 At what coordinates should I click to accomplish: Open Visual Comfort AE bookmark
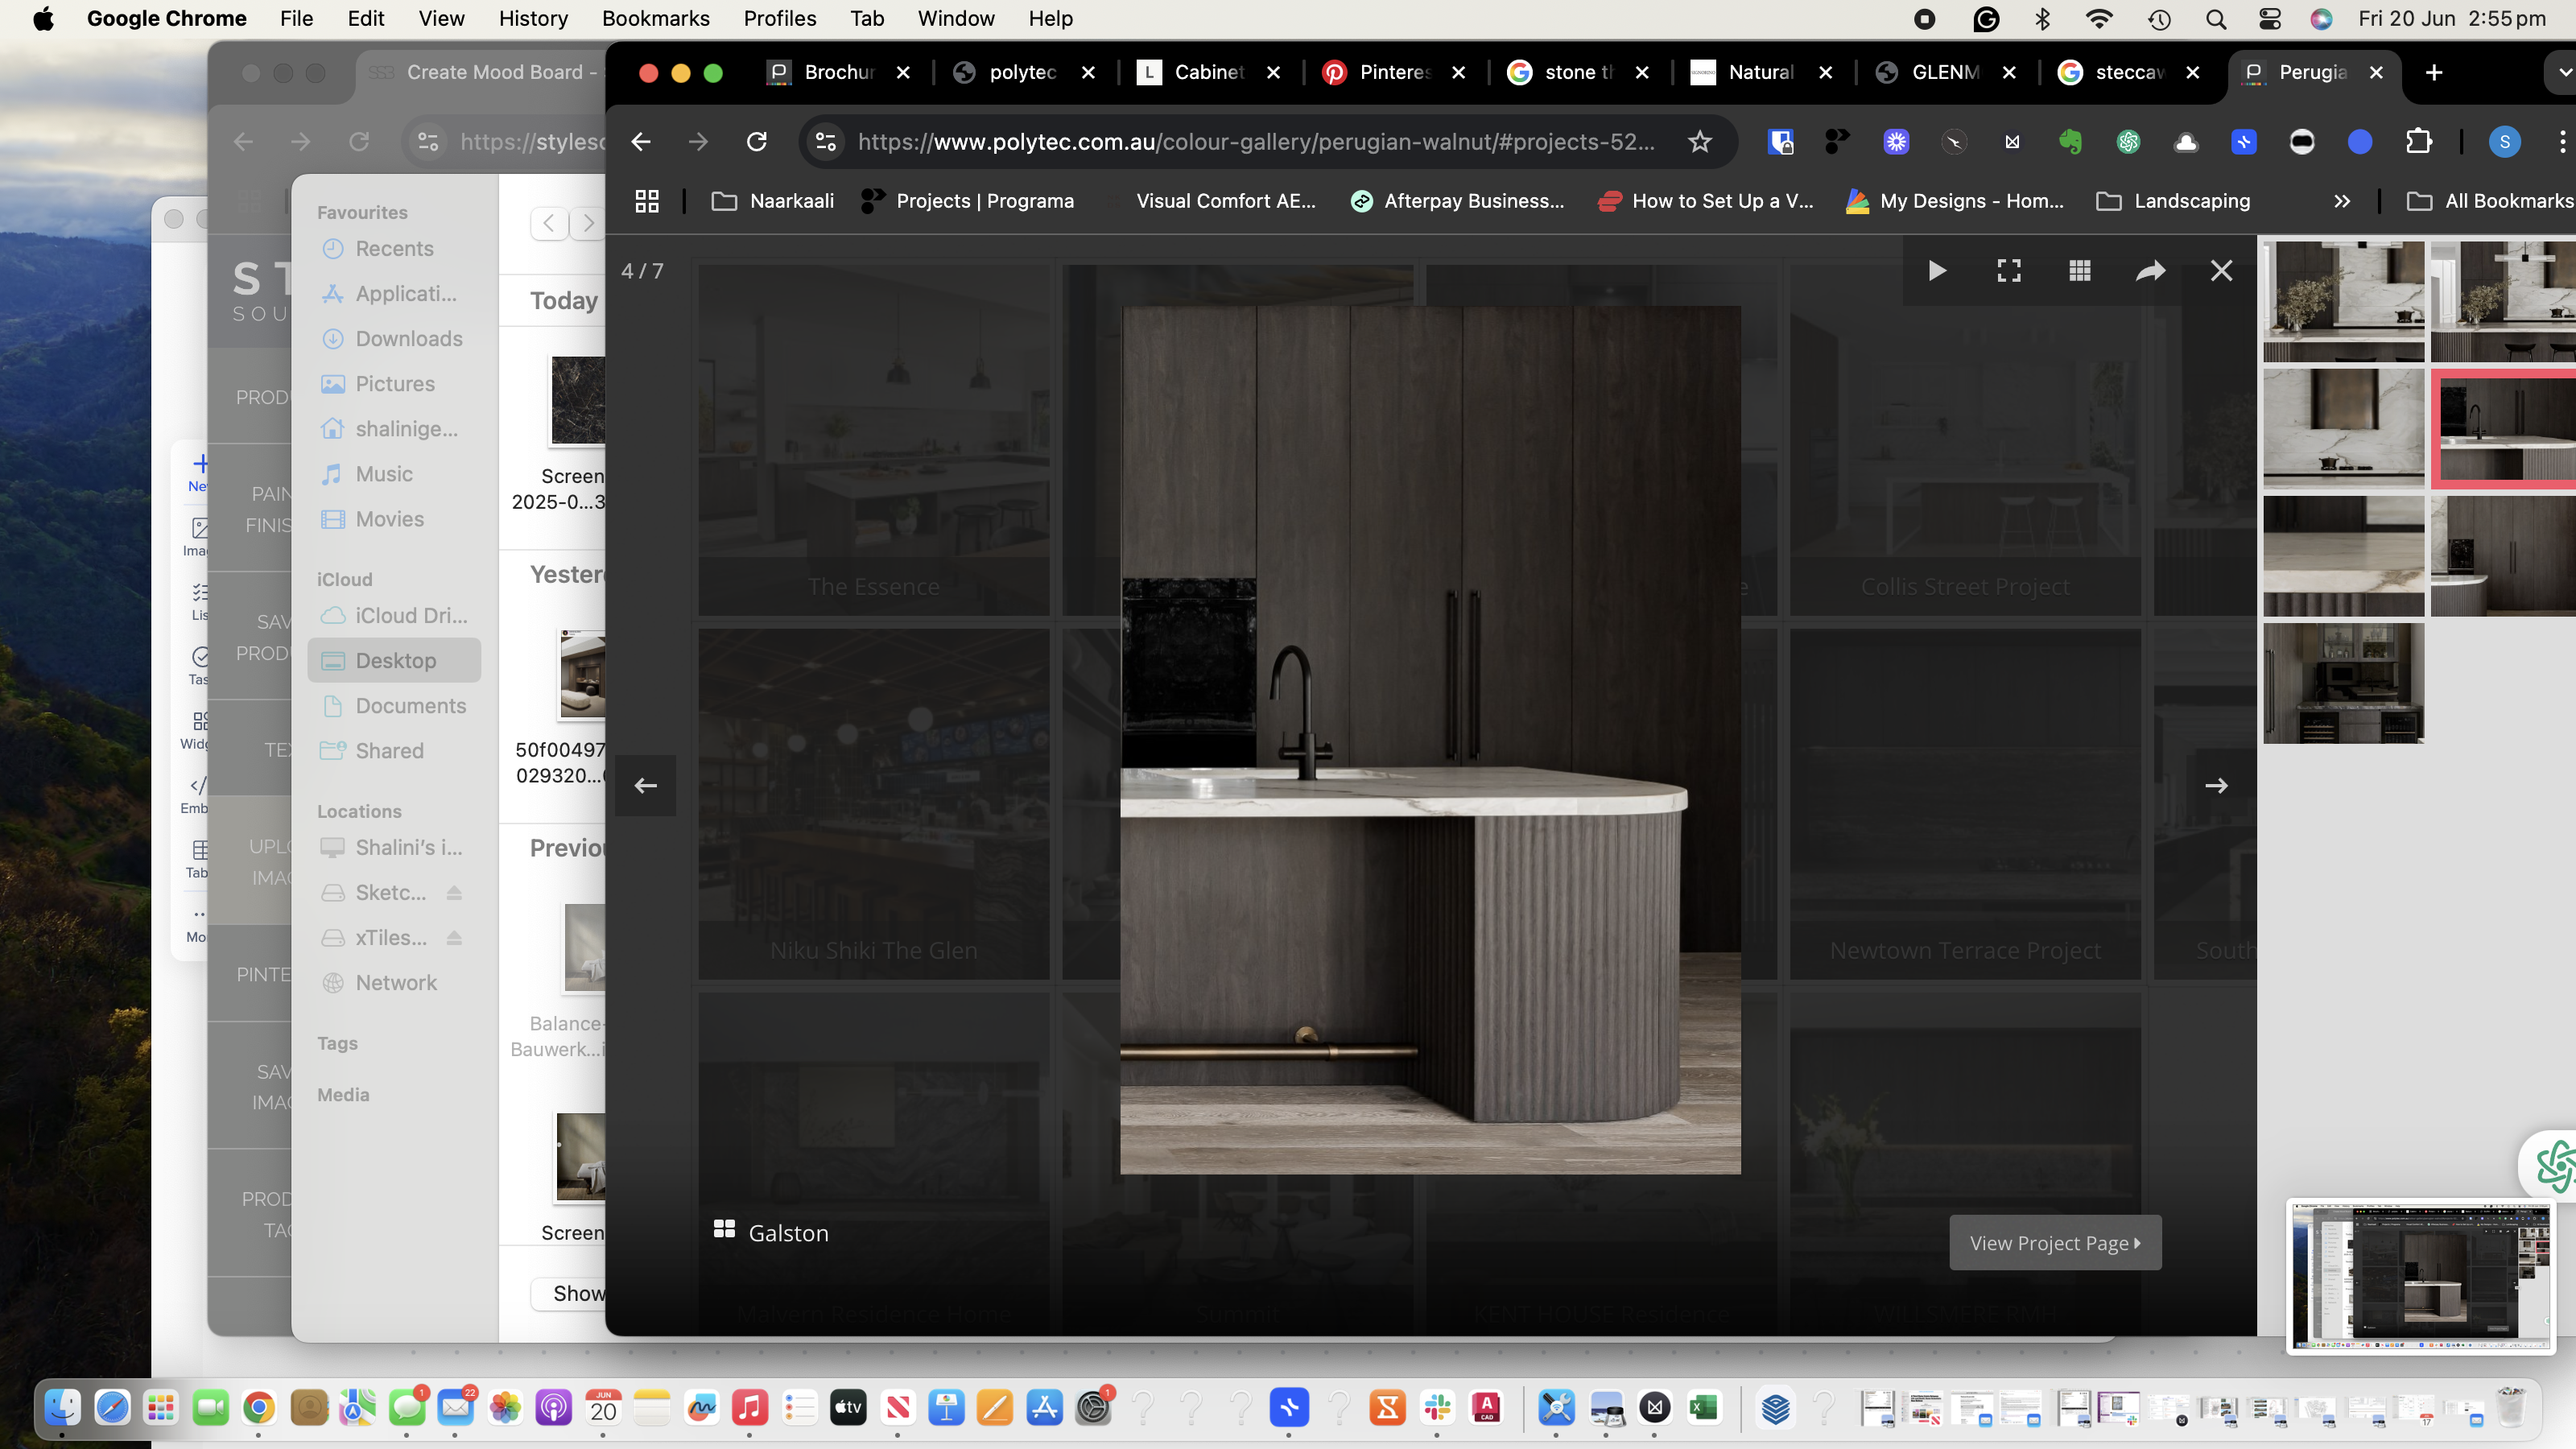1226,201
